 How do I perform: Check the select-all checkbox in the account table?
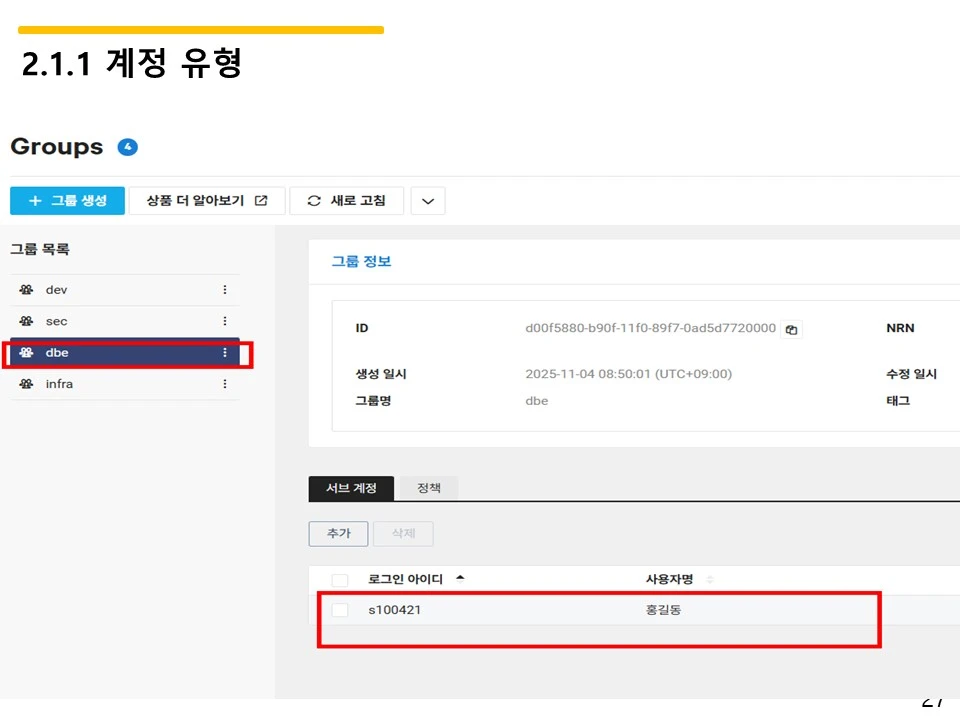[339, 579]
